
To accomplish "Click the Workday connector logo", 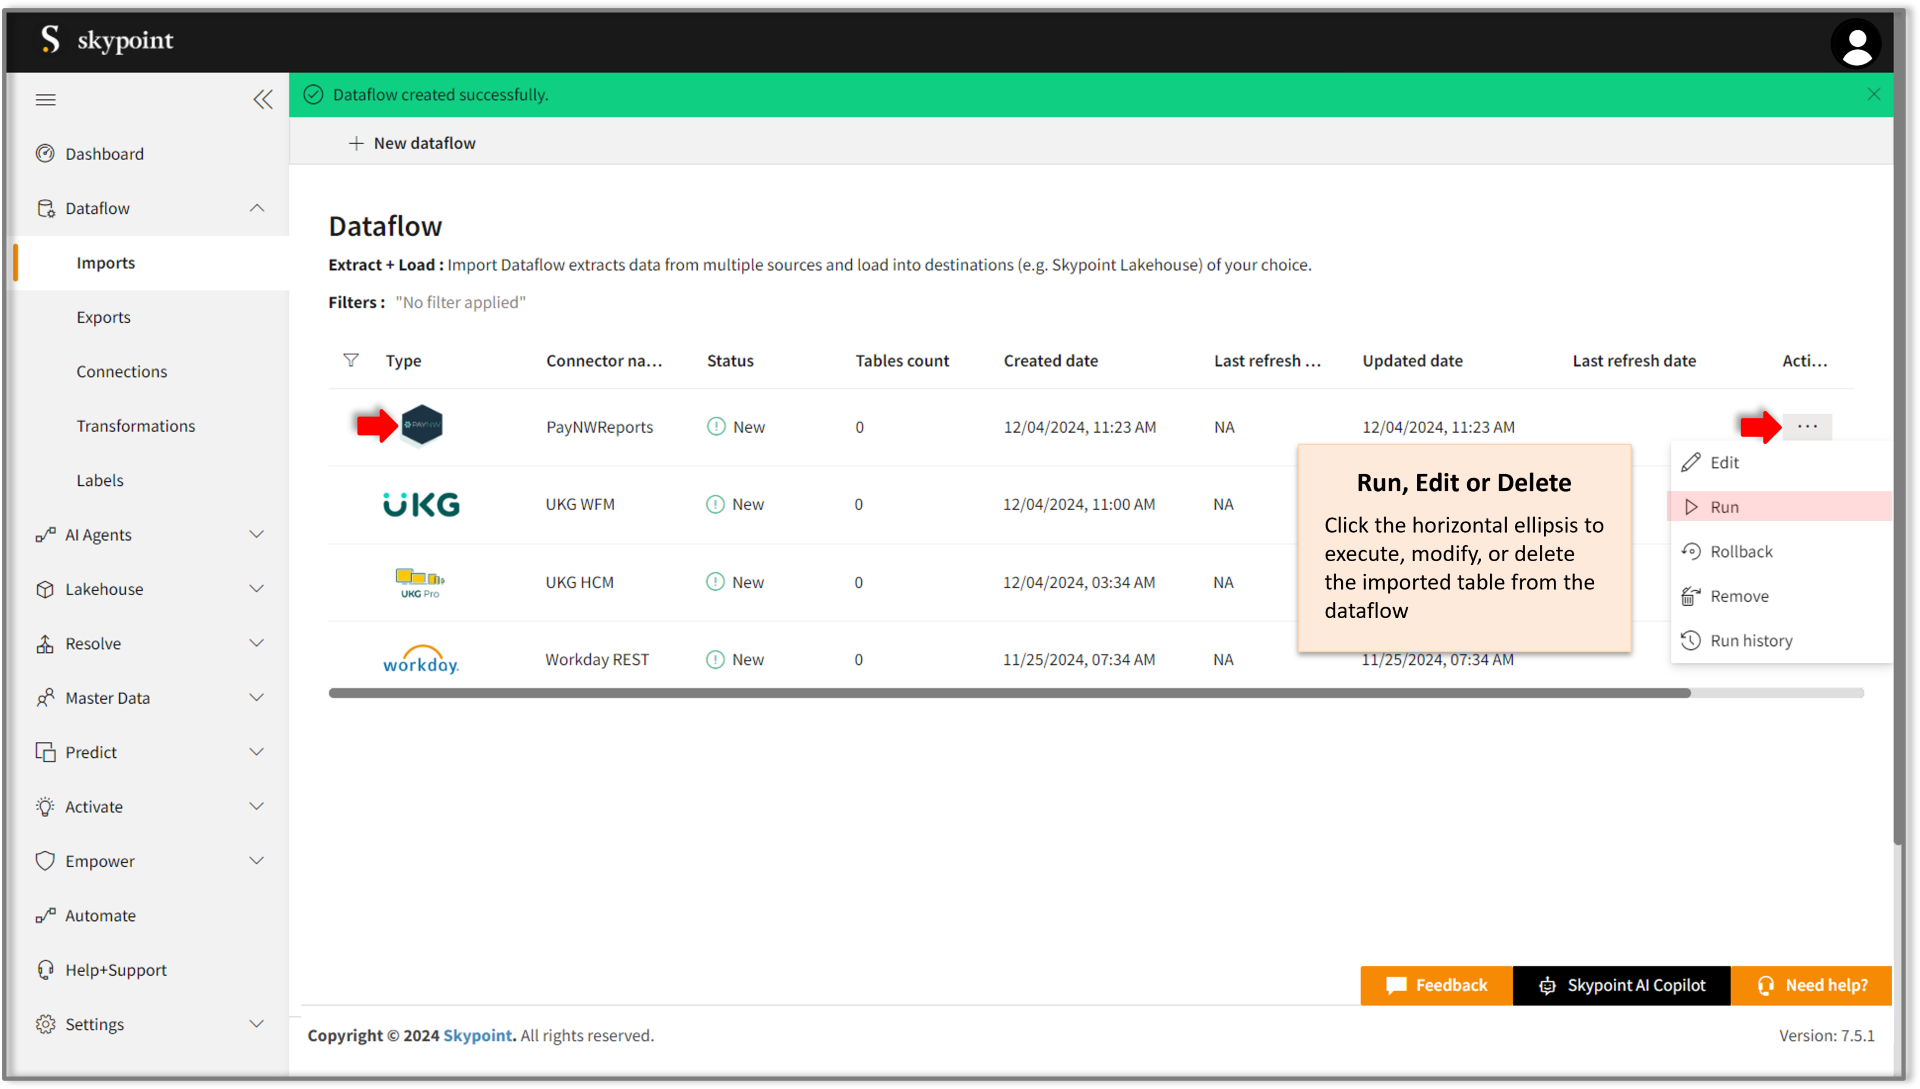I will 421,660.
